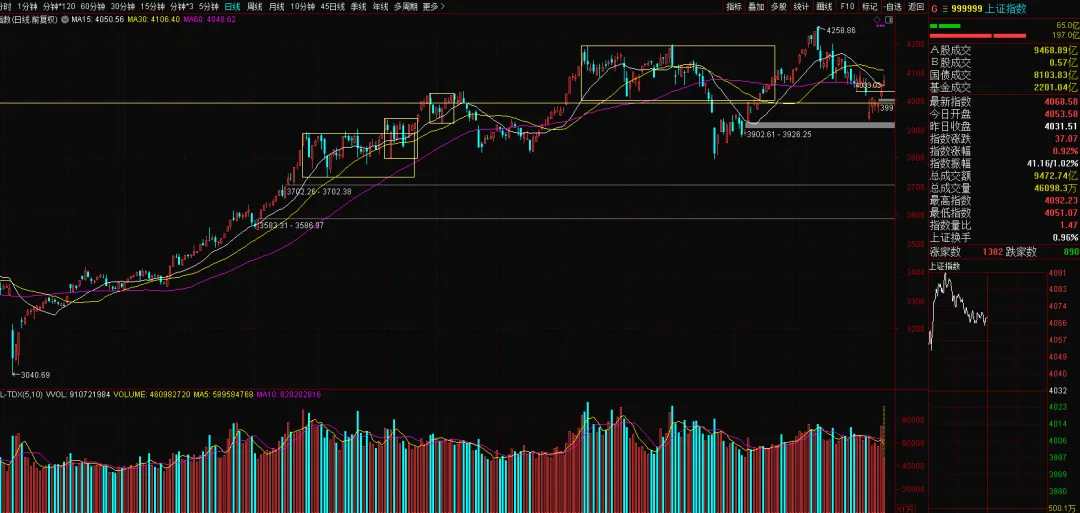This screenshot has width=1080, height=513.
Task: Activate the 画线 drawing tools
Action: click(824, 6)
